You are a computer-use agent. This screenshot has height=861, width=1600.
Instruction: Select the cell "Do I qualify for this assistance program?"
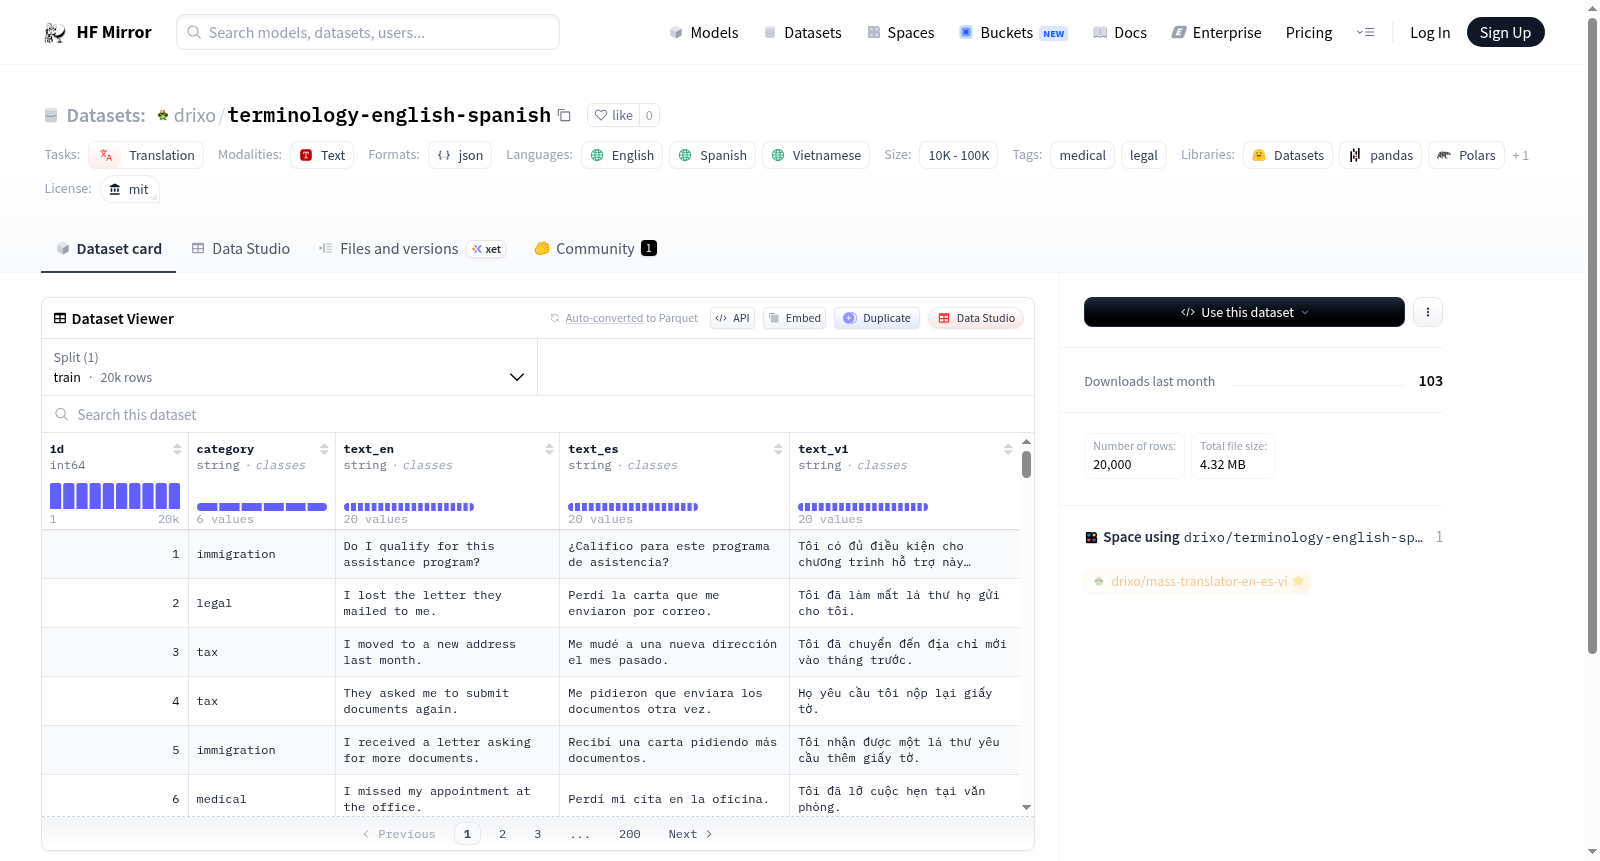[447, 554]
